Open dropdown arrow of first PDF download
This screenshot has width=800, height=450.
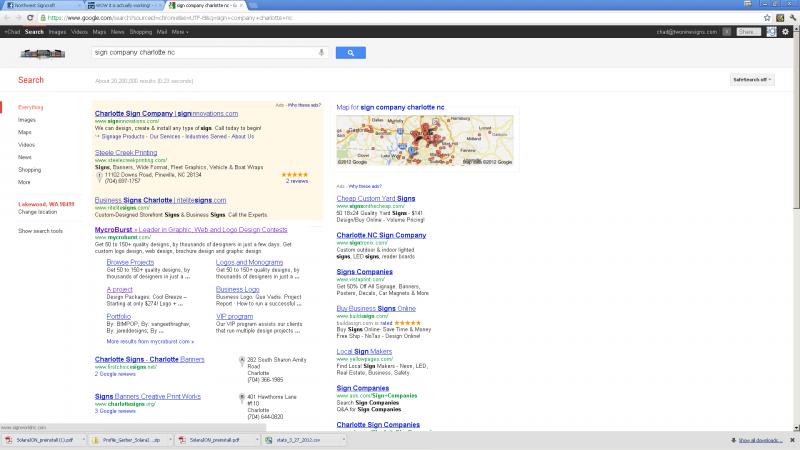(x=84, y=440)
